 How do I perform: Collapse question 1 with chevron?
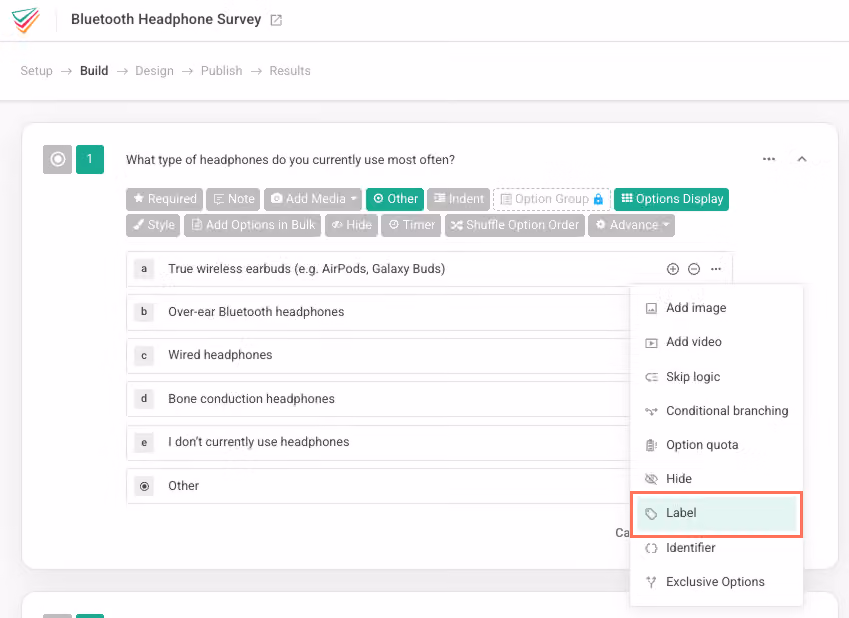[802, 159]
